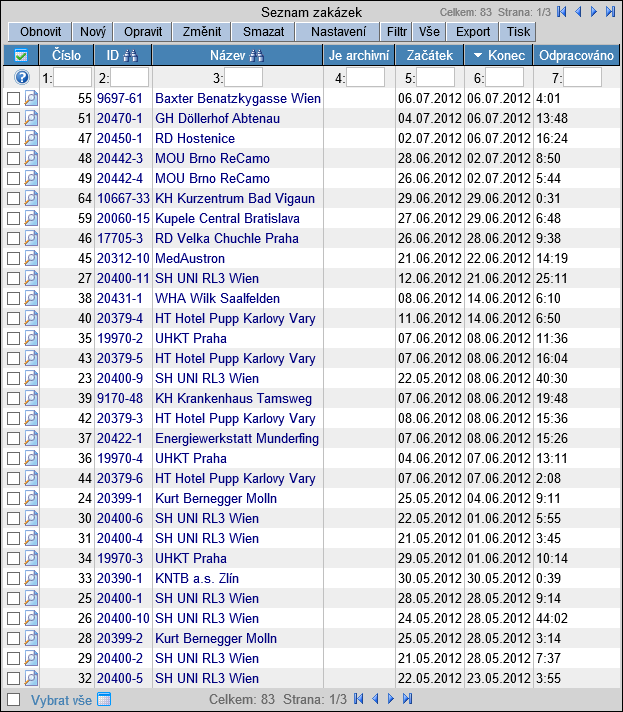The image size is (623, 712).
Task: Open detail icon for KH Krankenhaus Tamsweg
Action: [31, 398]
